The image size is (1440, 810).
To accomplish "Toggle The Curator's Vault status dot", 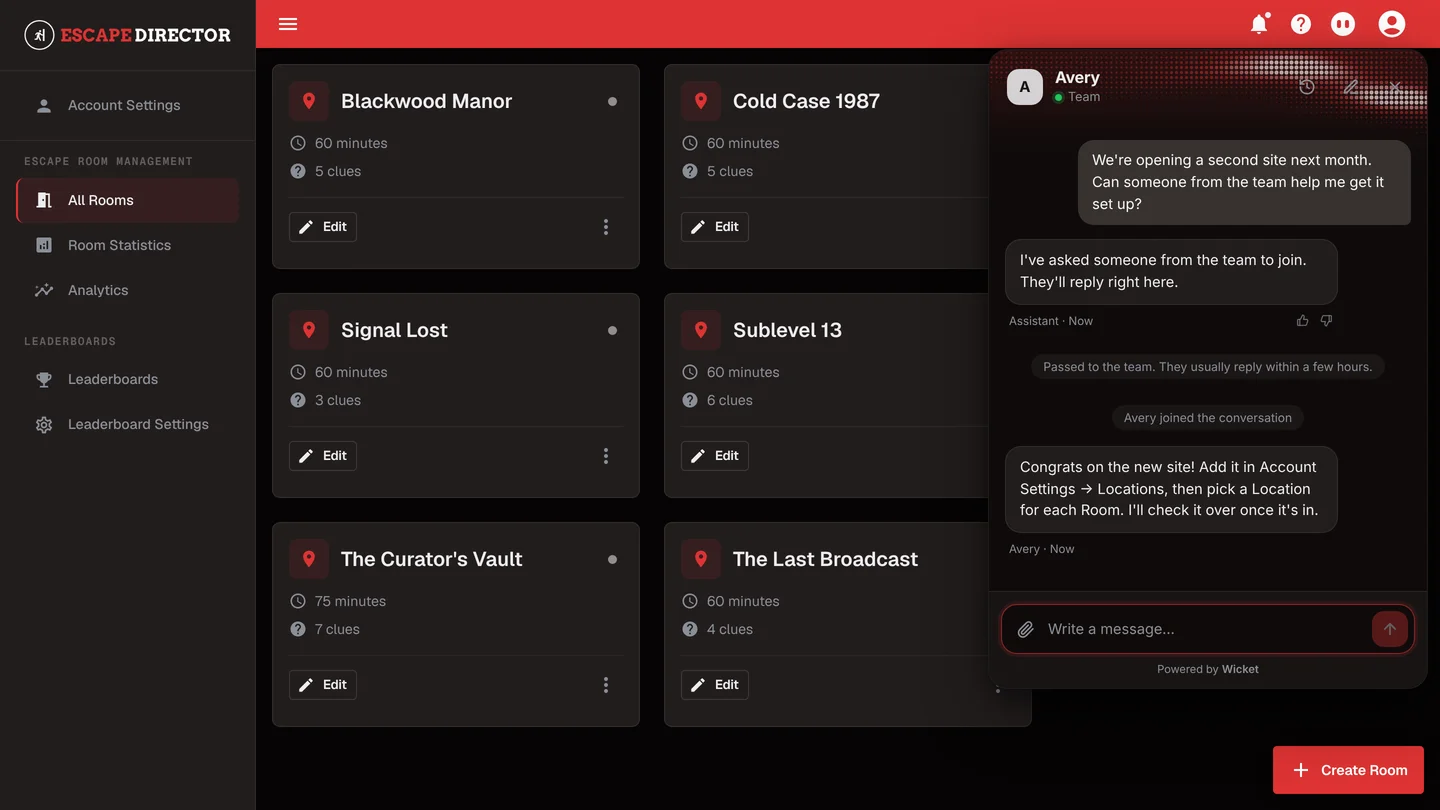I will pos(612,559).
